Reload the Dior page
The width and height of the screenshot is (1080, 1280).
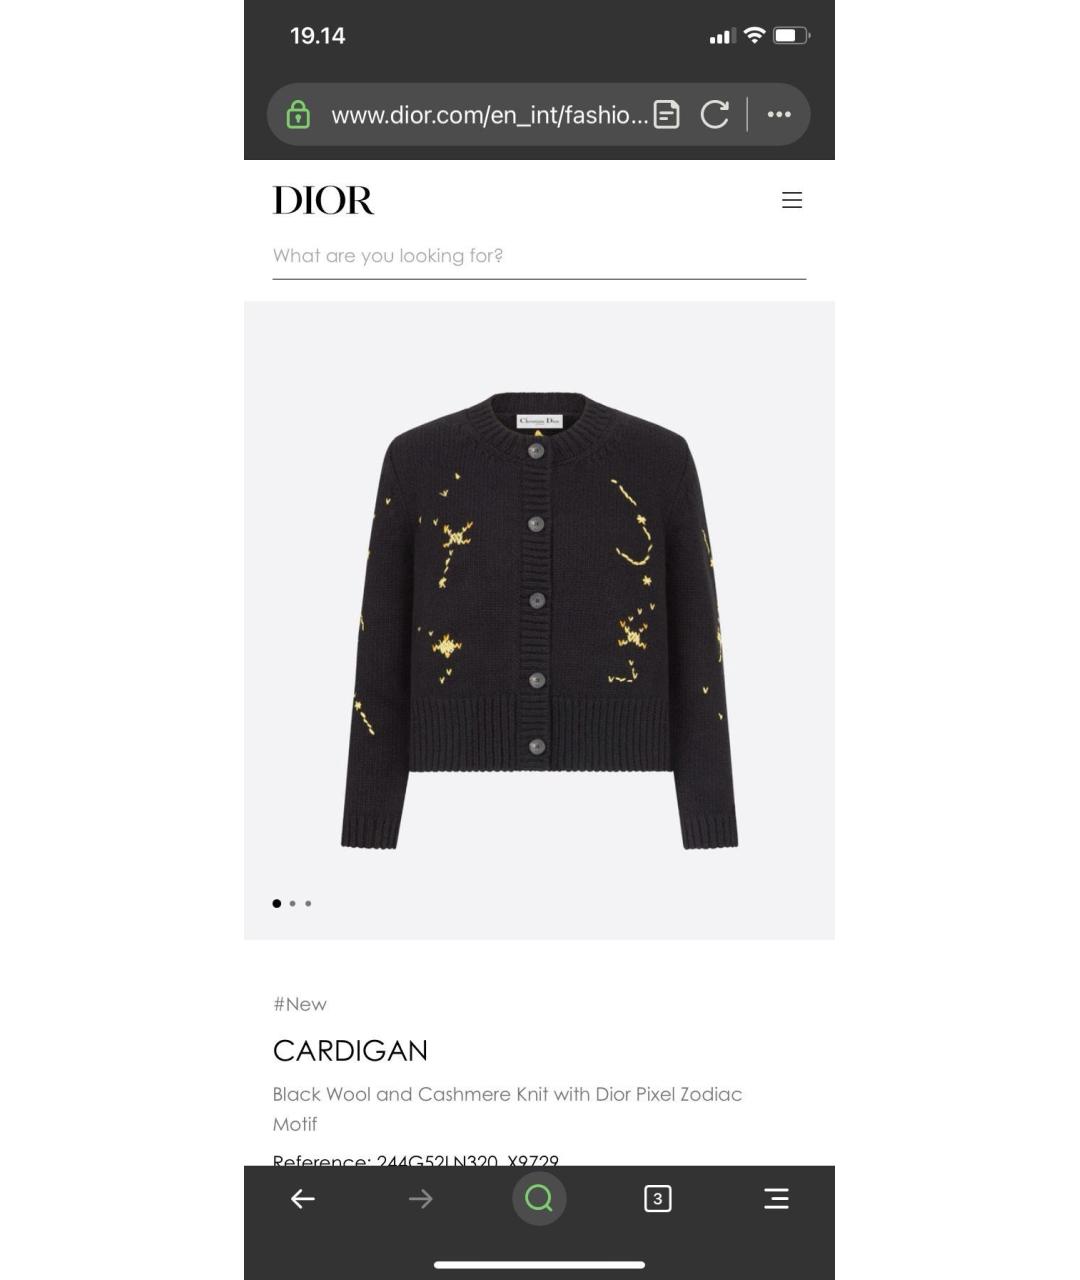click(714, 115)
